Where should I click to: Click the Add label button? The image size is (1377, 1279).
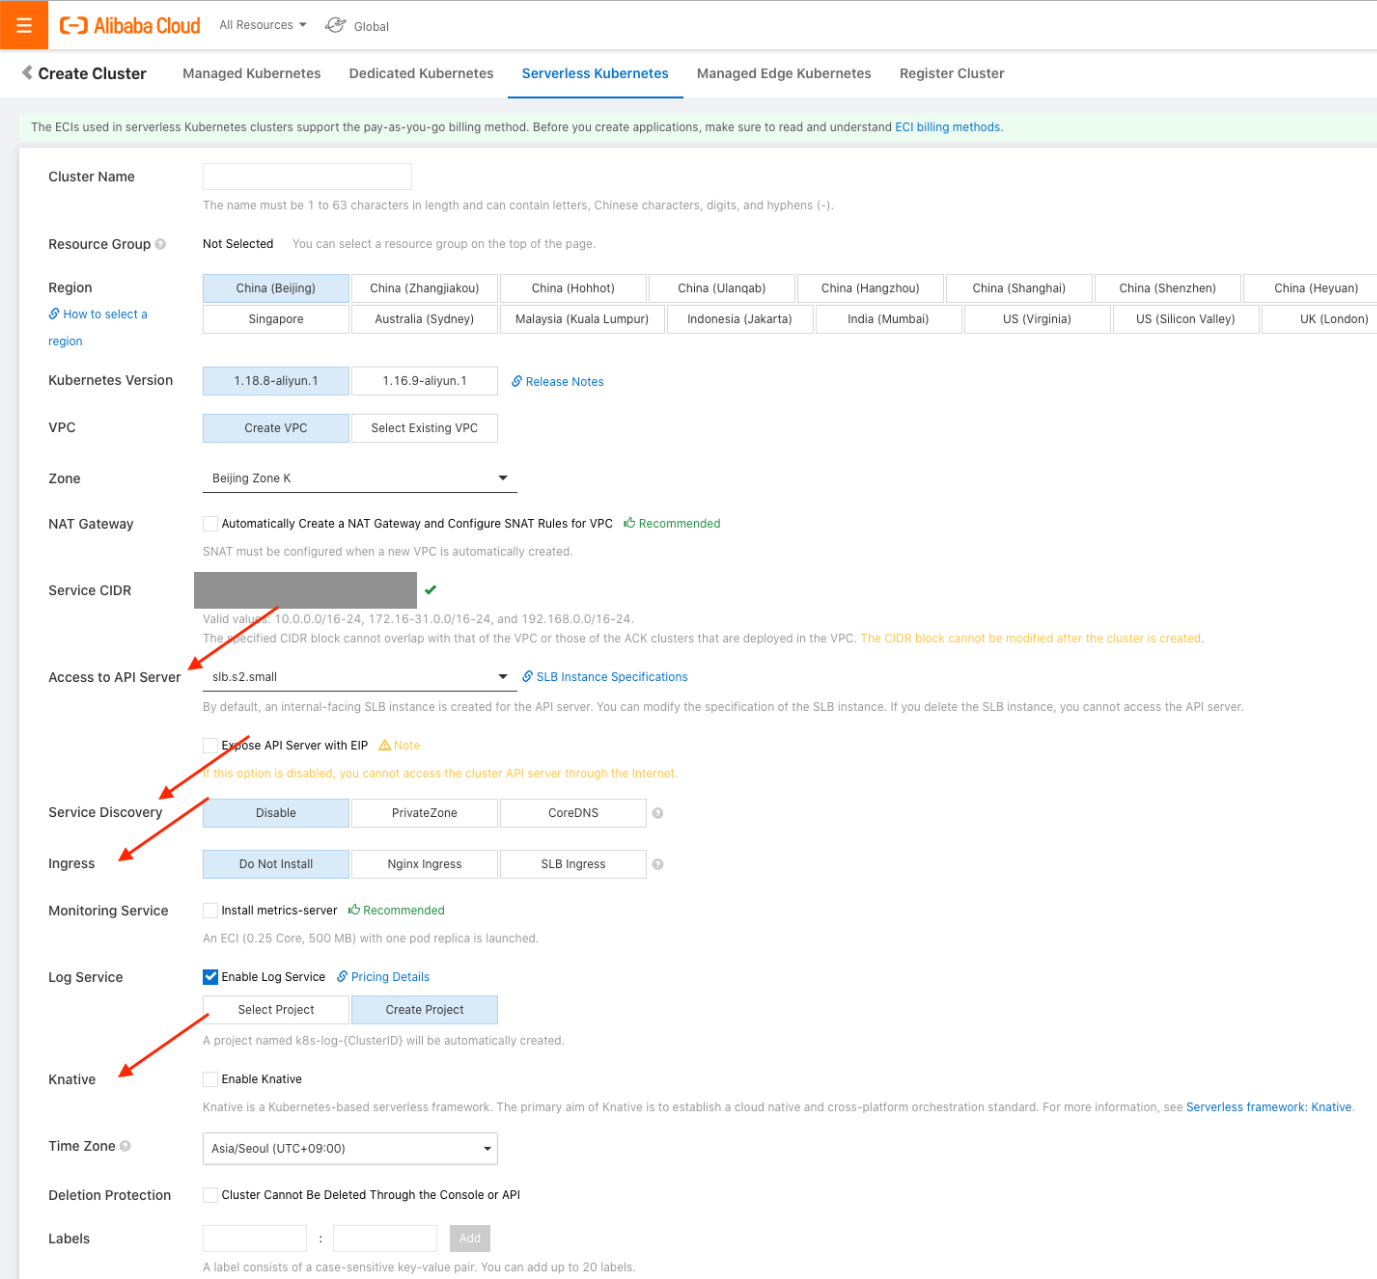click(x=470, y=1238)
